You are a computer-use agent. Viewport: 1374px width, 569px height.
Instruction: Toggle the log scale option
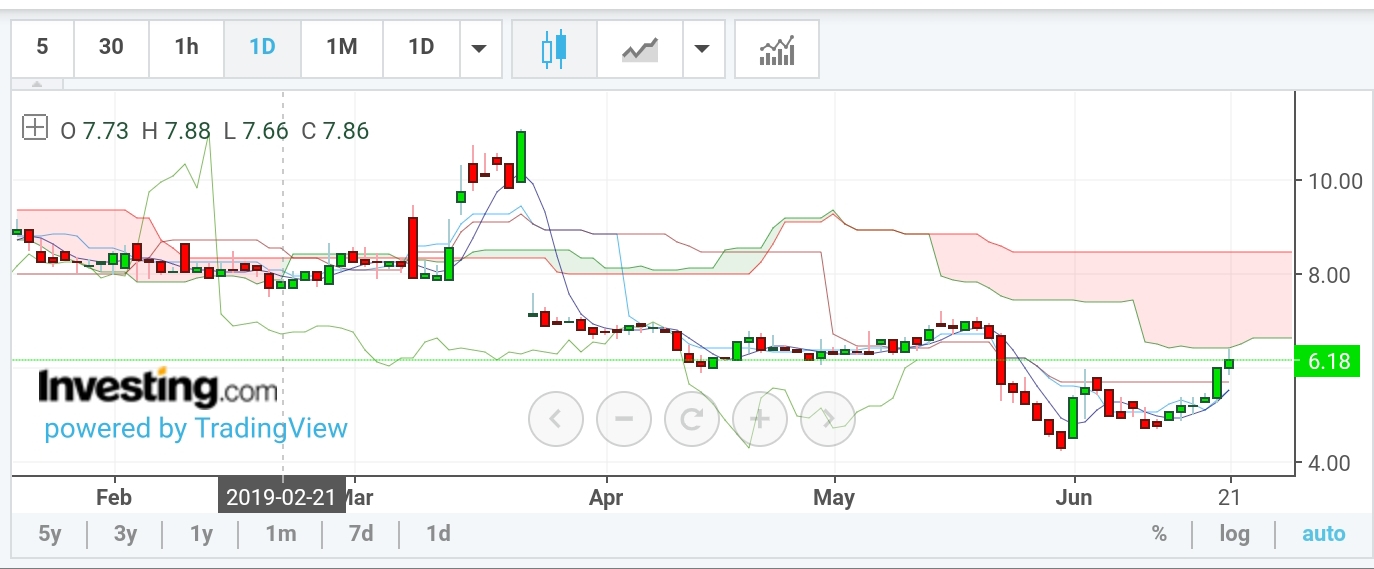(x=1234, y=534)
